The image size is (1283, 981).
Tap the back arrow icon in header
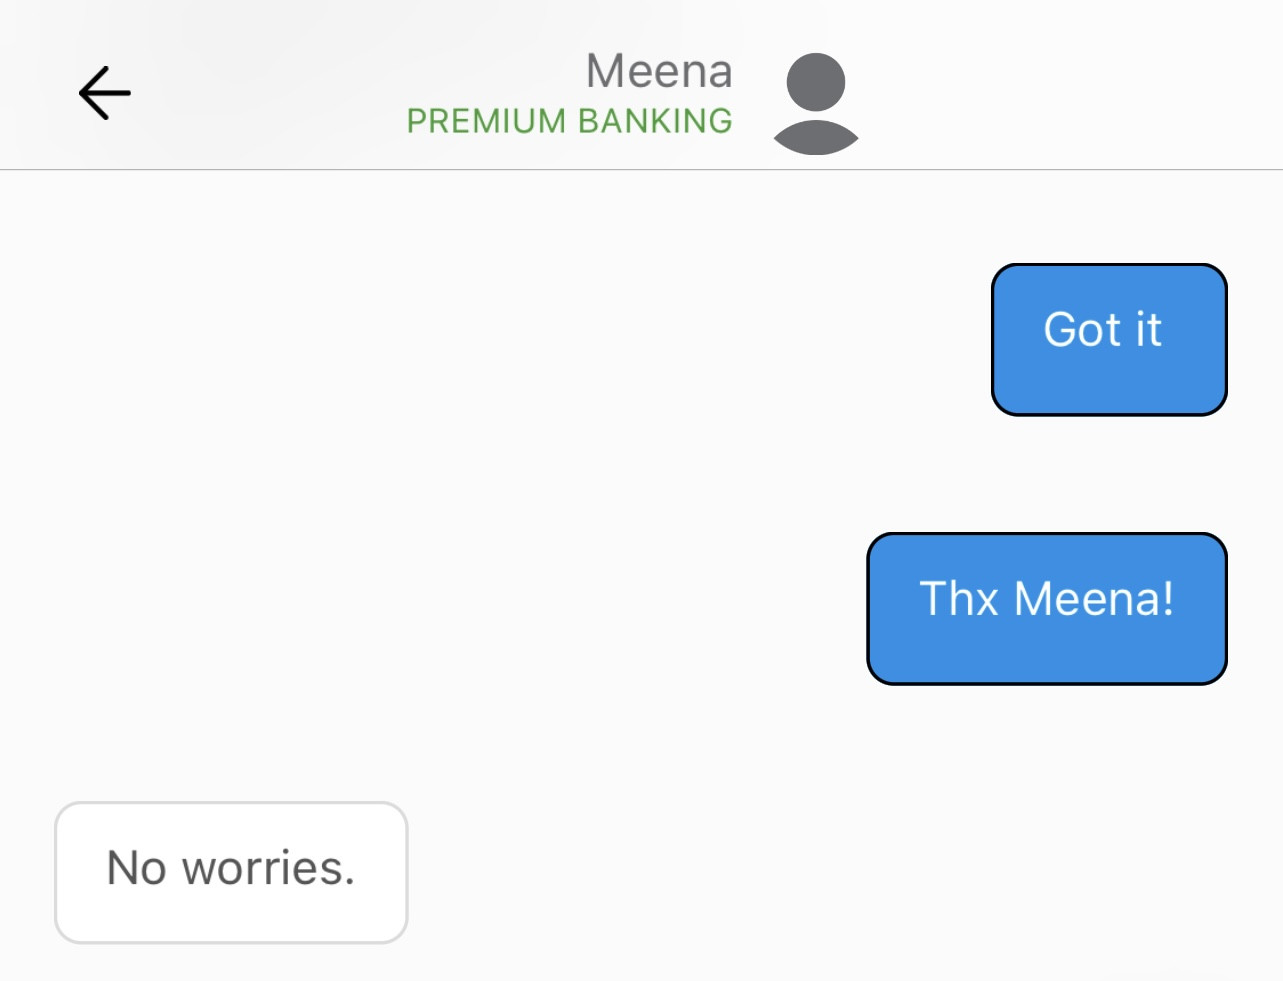pos(105,93)
